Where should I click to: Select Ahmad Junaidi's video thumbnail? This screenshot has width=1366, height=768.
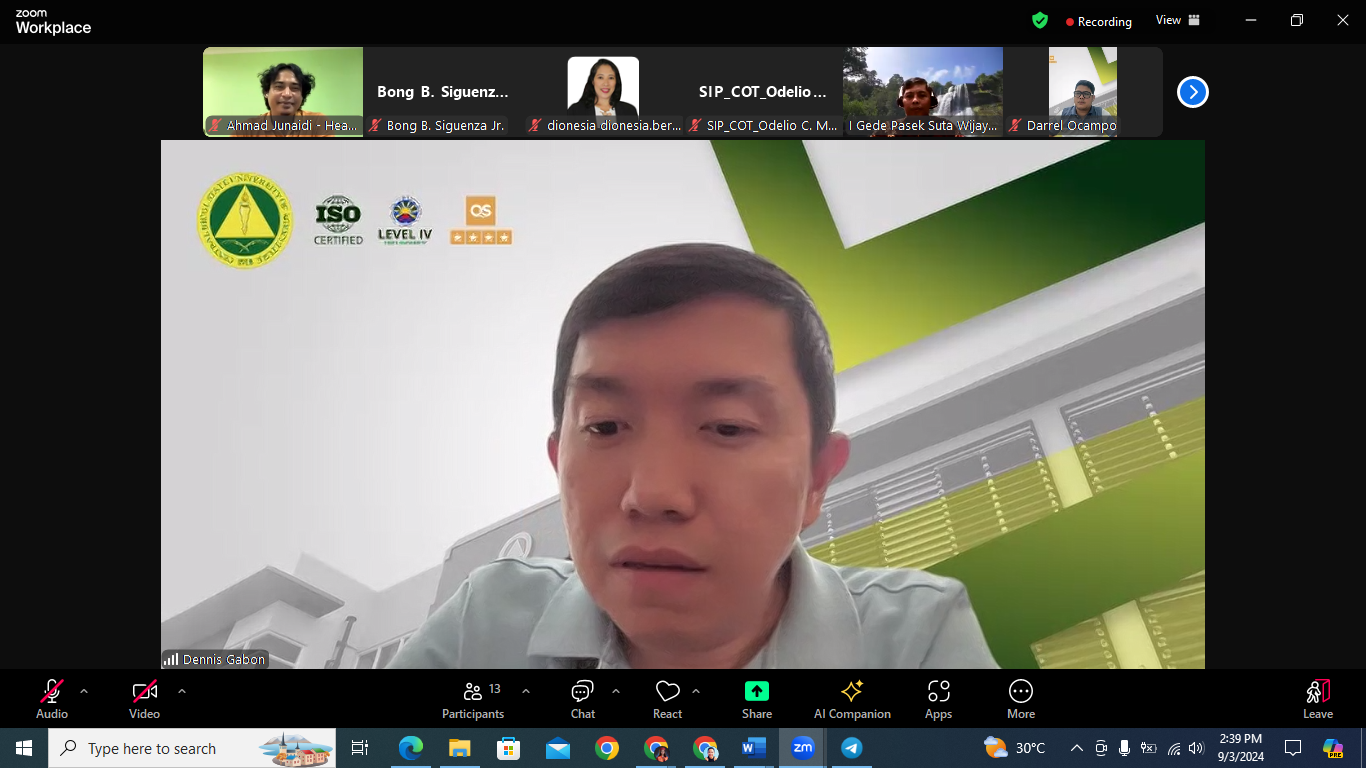click(x=283, y=91)
